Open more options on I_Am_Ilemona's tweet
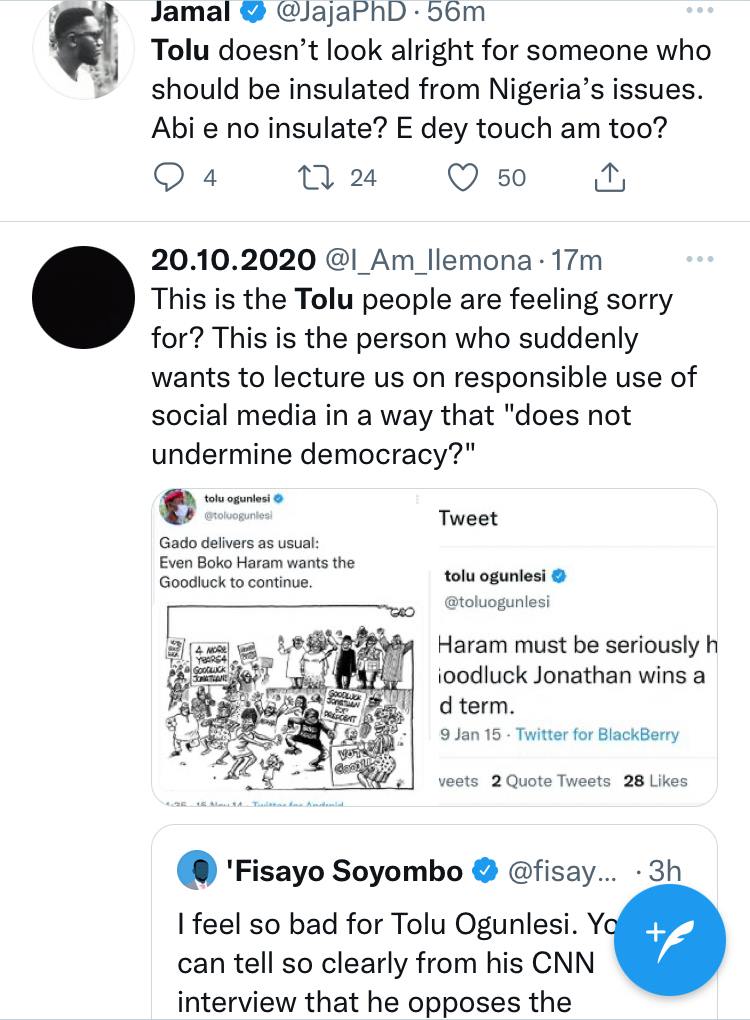 coord(699,260)
